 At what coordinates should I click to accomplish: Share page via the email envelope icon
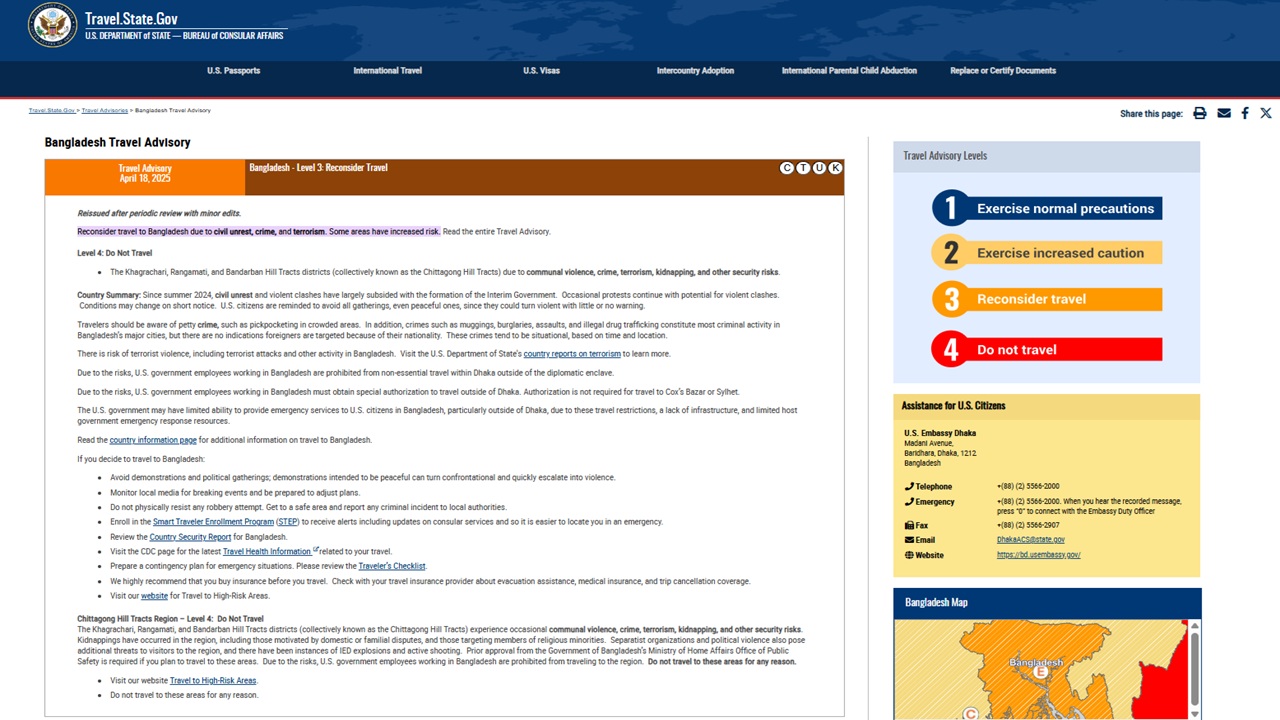(1224, 114)
